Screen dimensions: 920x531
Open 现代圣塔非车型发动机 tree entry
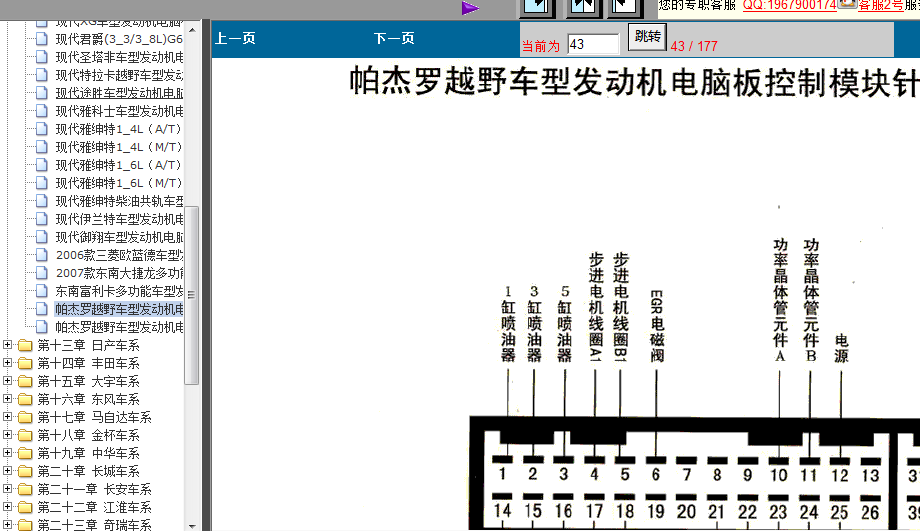119,58
